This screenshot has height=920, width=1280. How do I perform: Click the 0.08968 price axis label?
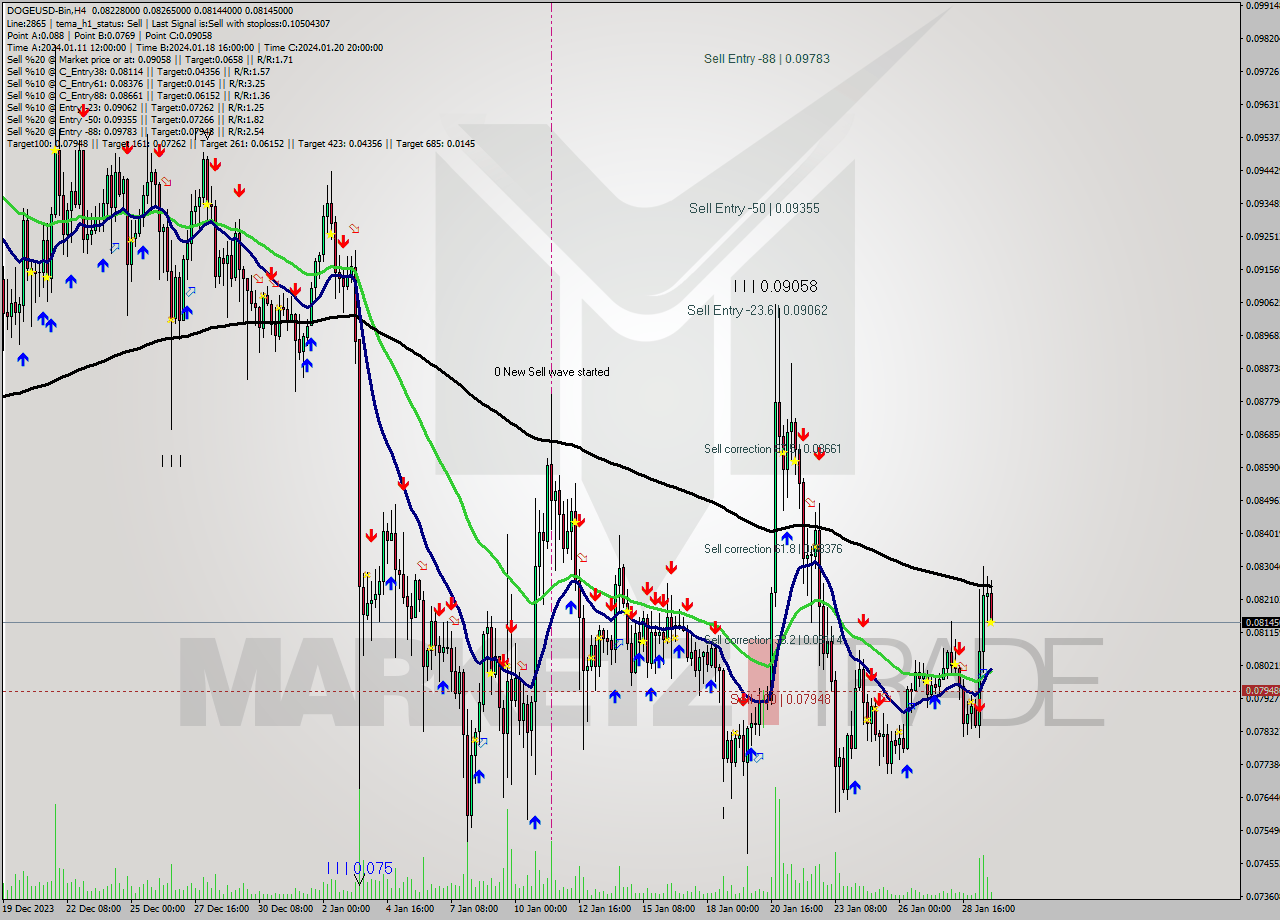pyautogui.click(x=1262, y=335)
